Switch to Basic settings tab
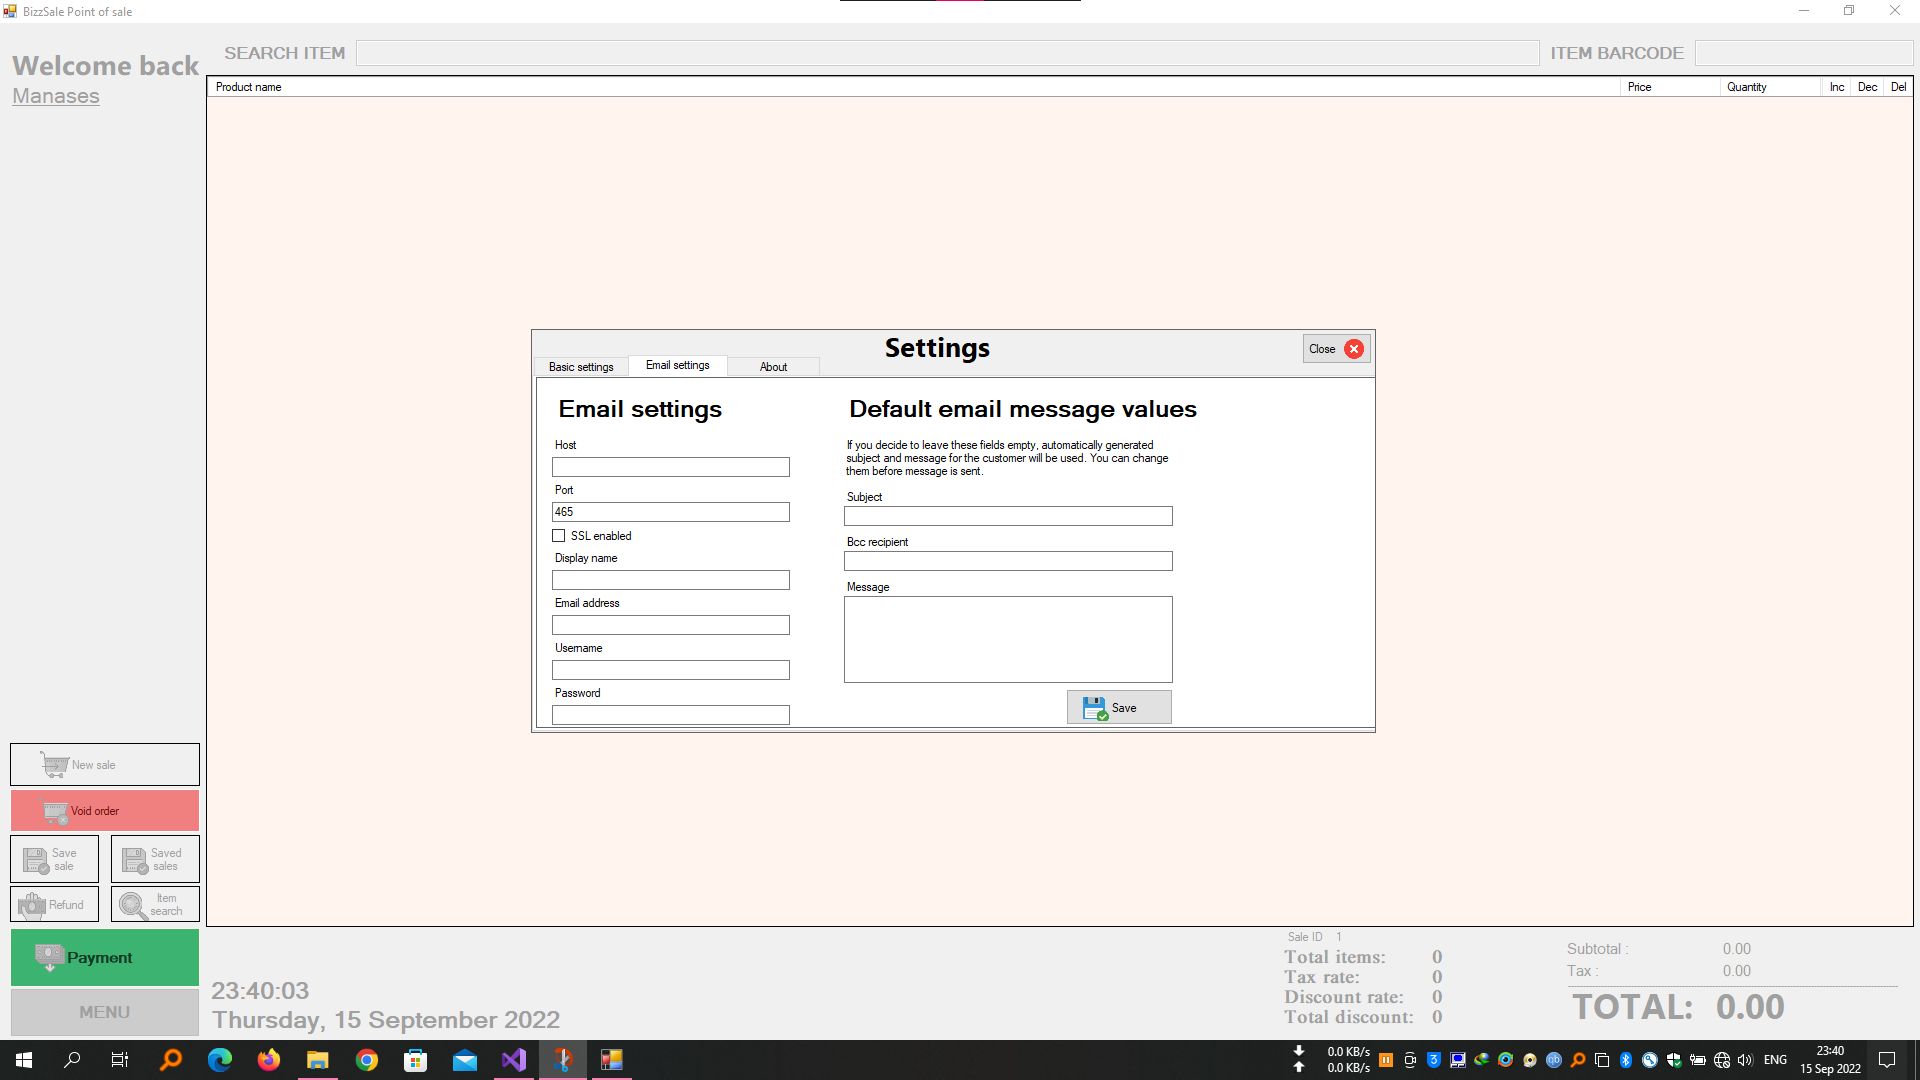1920x1080 pixels. [581, 367]
